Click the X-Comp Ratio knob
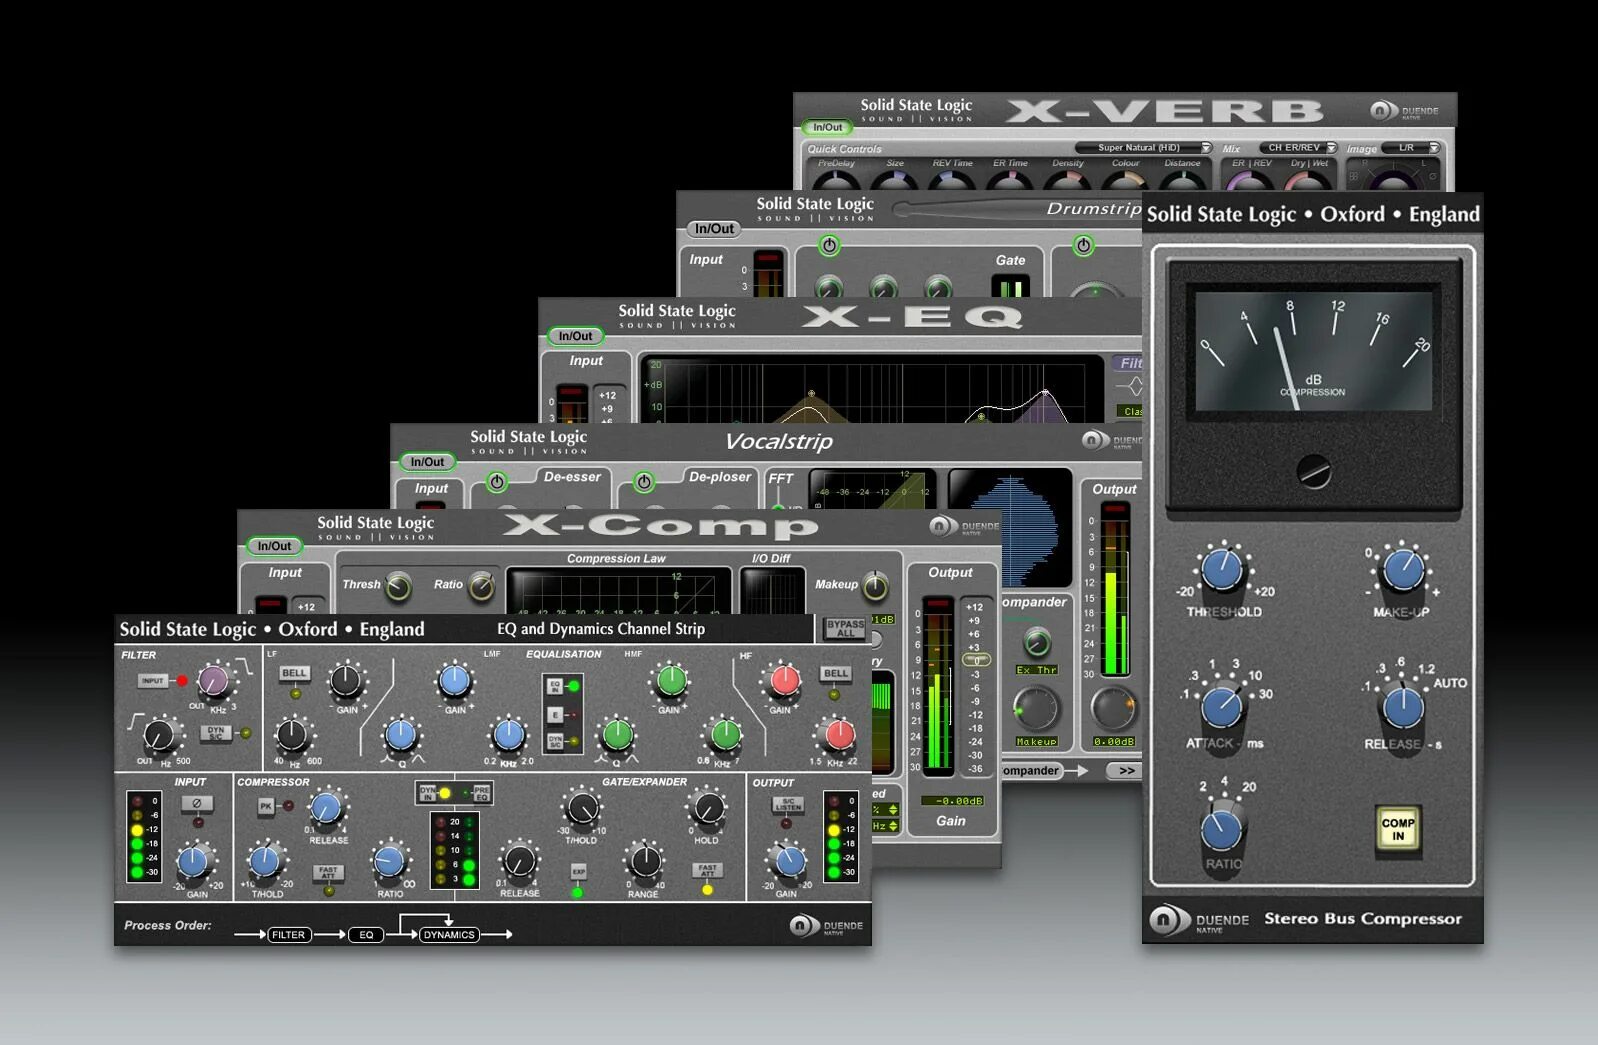Image resolution: width=1598 pixels, height=1045 pixels. [481, 587]
